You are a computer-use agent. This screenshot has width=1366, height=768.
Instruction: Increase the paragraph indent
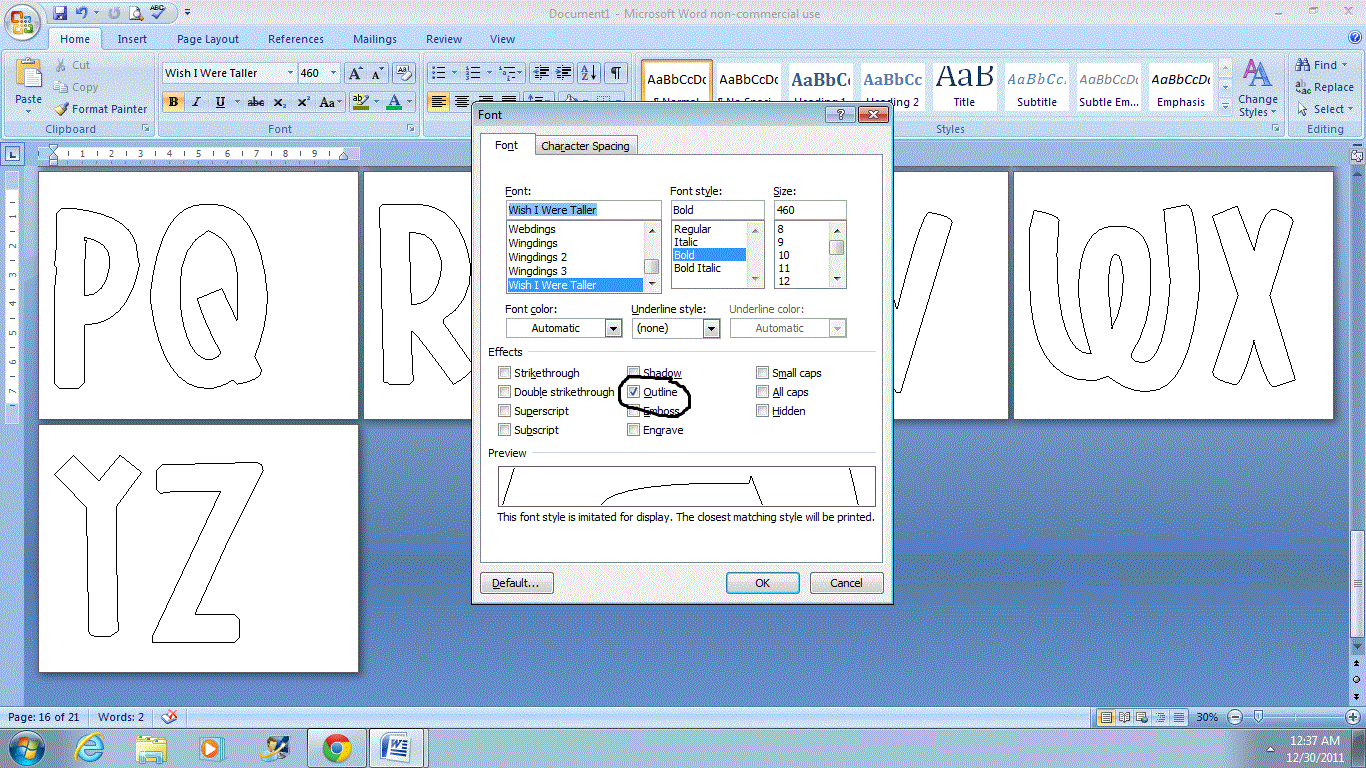tap(563, 73)
